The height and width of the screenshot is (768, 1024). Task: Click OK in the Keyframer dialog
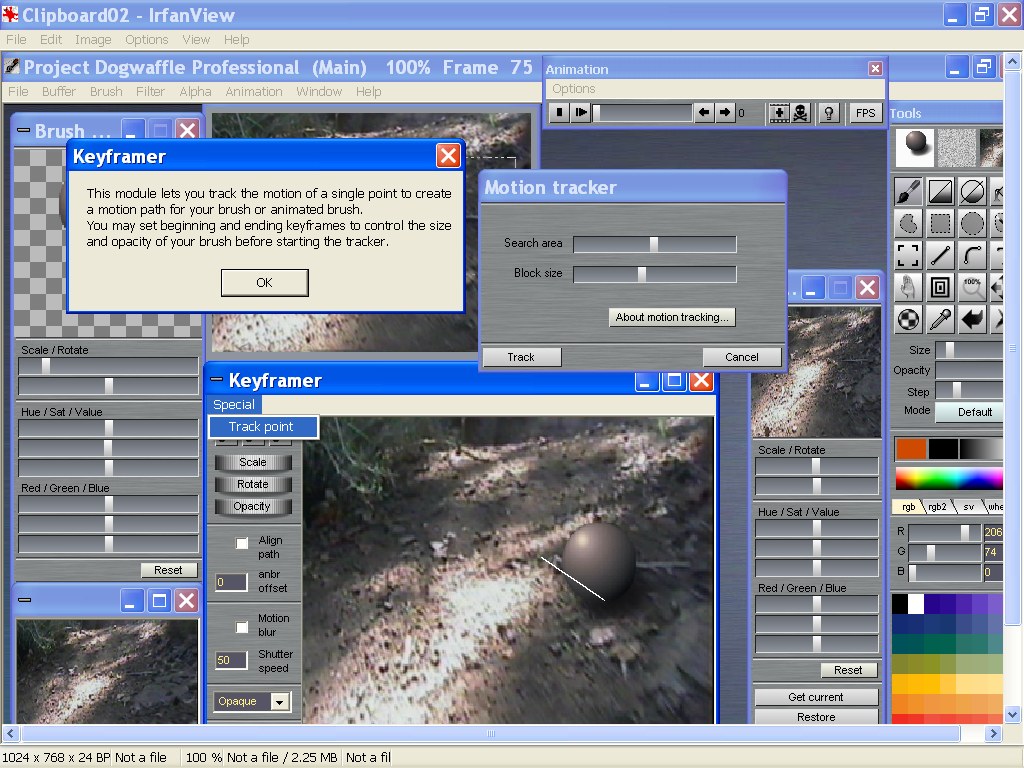(264, 283)
